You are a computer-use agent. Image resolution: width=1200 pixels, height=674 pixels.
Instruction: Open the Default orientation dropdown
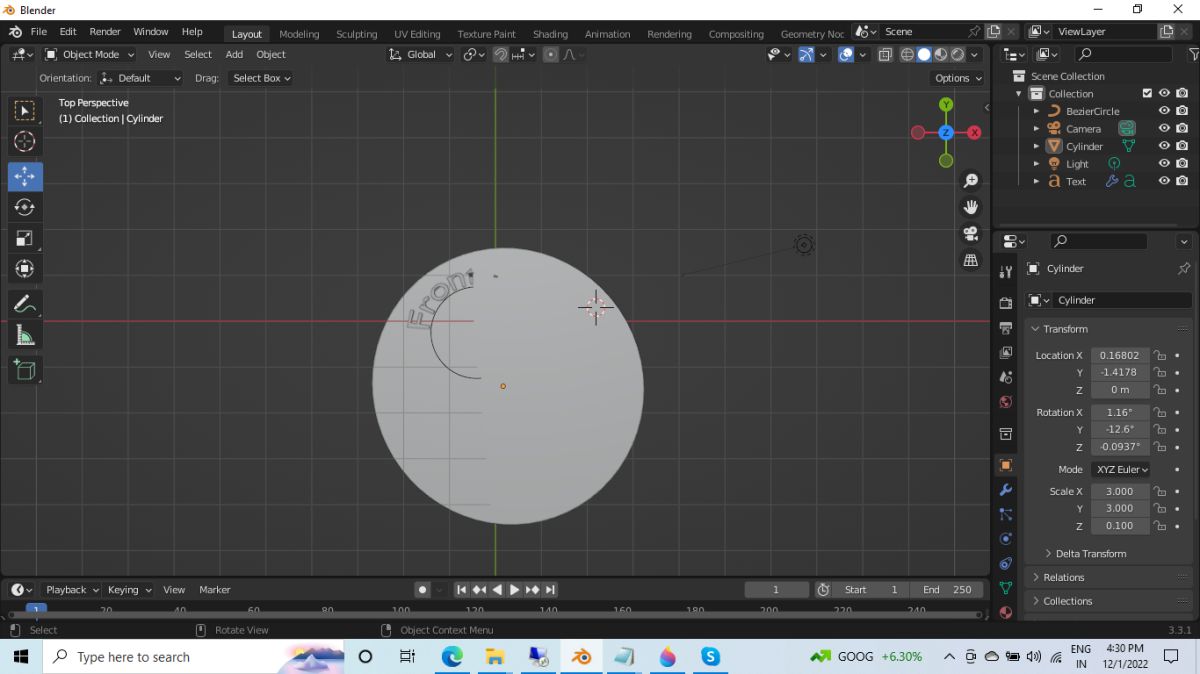click(141, 78)
